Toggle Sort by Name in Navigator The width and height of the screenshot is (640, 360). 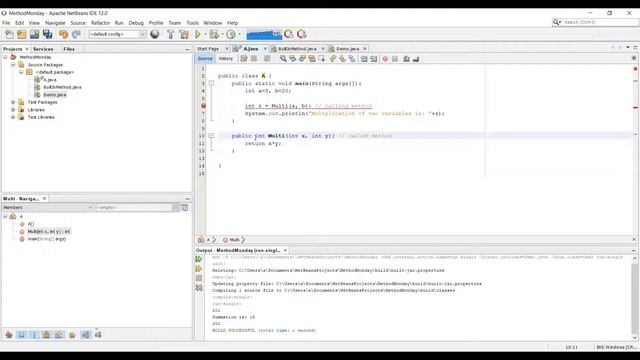[85, 335]
